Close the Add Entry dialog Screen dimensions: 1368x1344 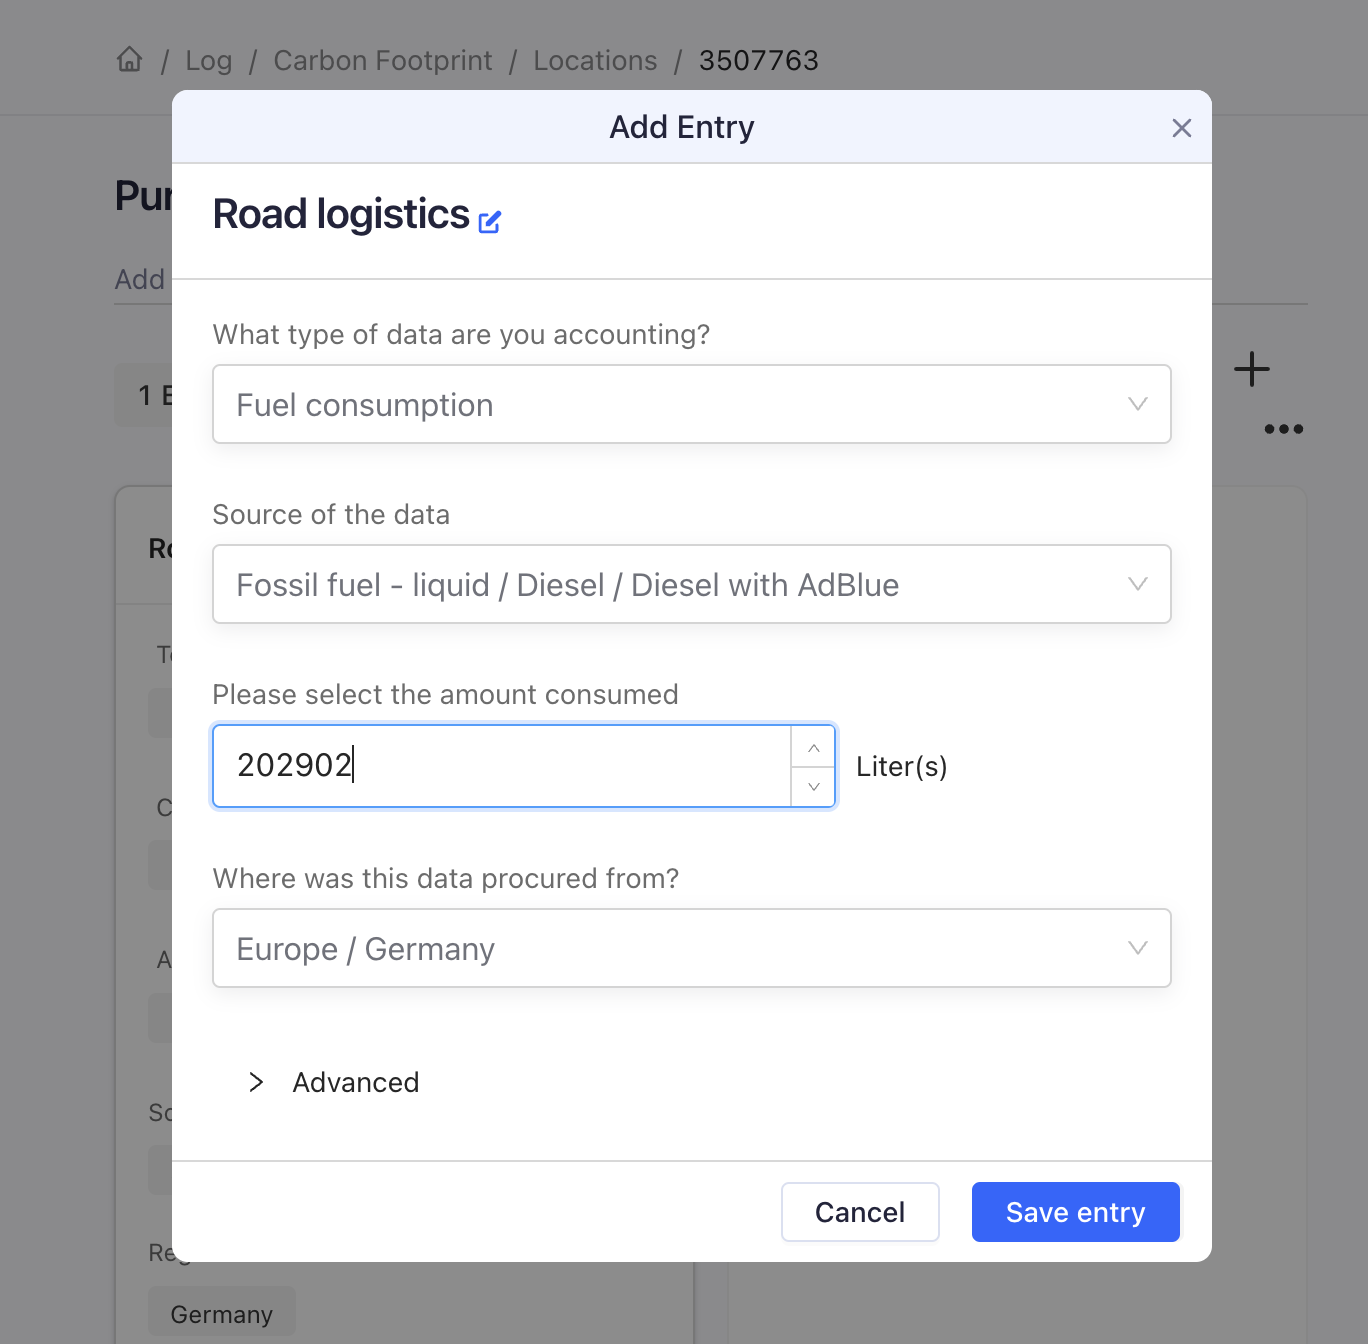[1181, 128]
